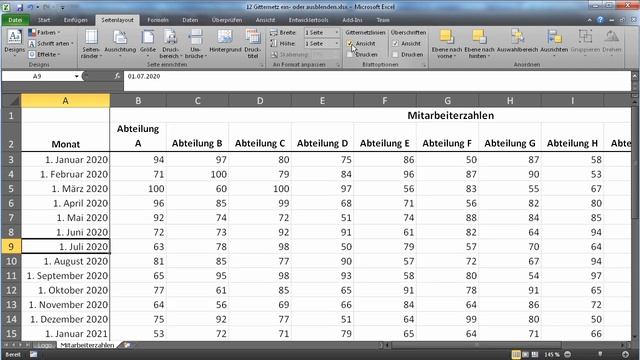Select the Mitarbeiterzahlen sheet tab
Image resolution: width=640 pixels, height=360 pixels.
point(87,345)
